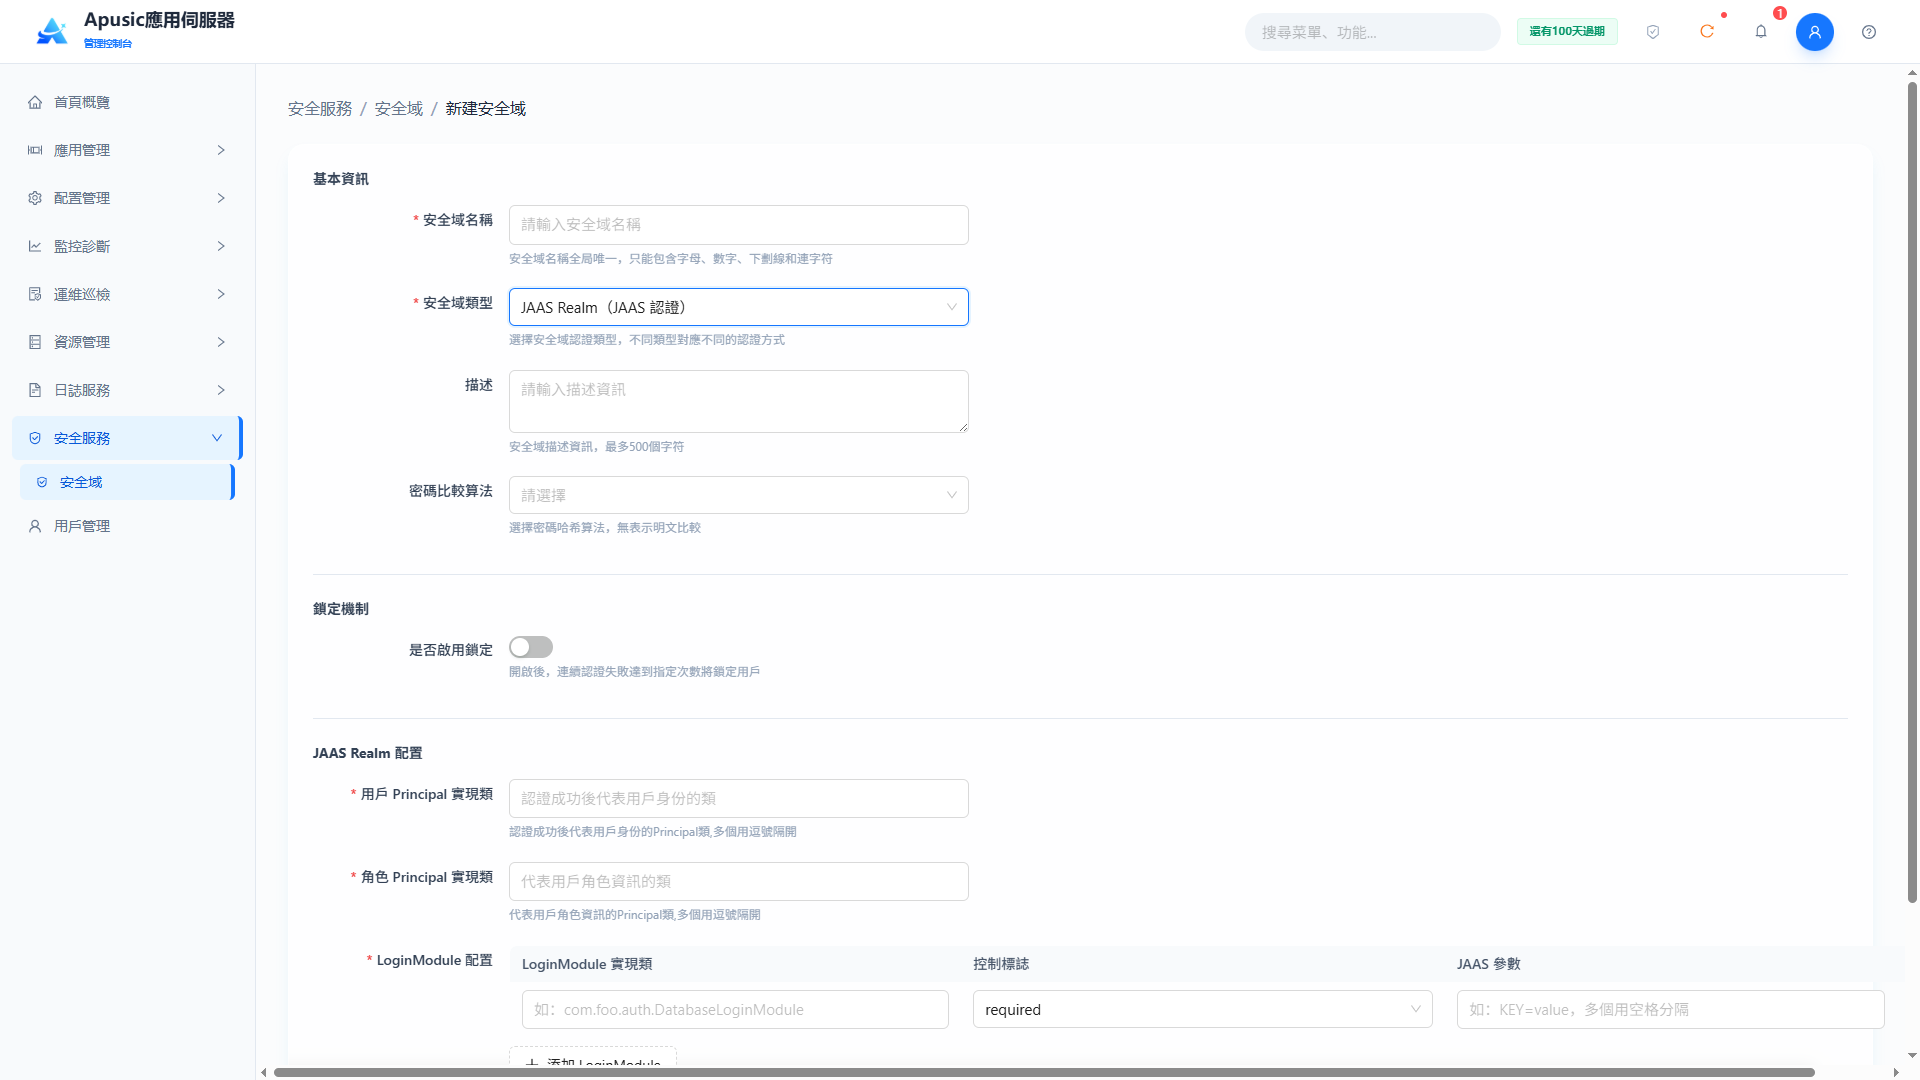Click the shield icon beside 安全域 submenu

click(x=42, y=482)
